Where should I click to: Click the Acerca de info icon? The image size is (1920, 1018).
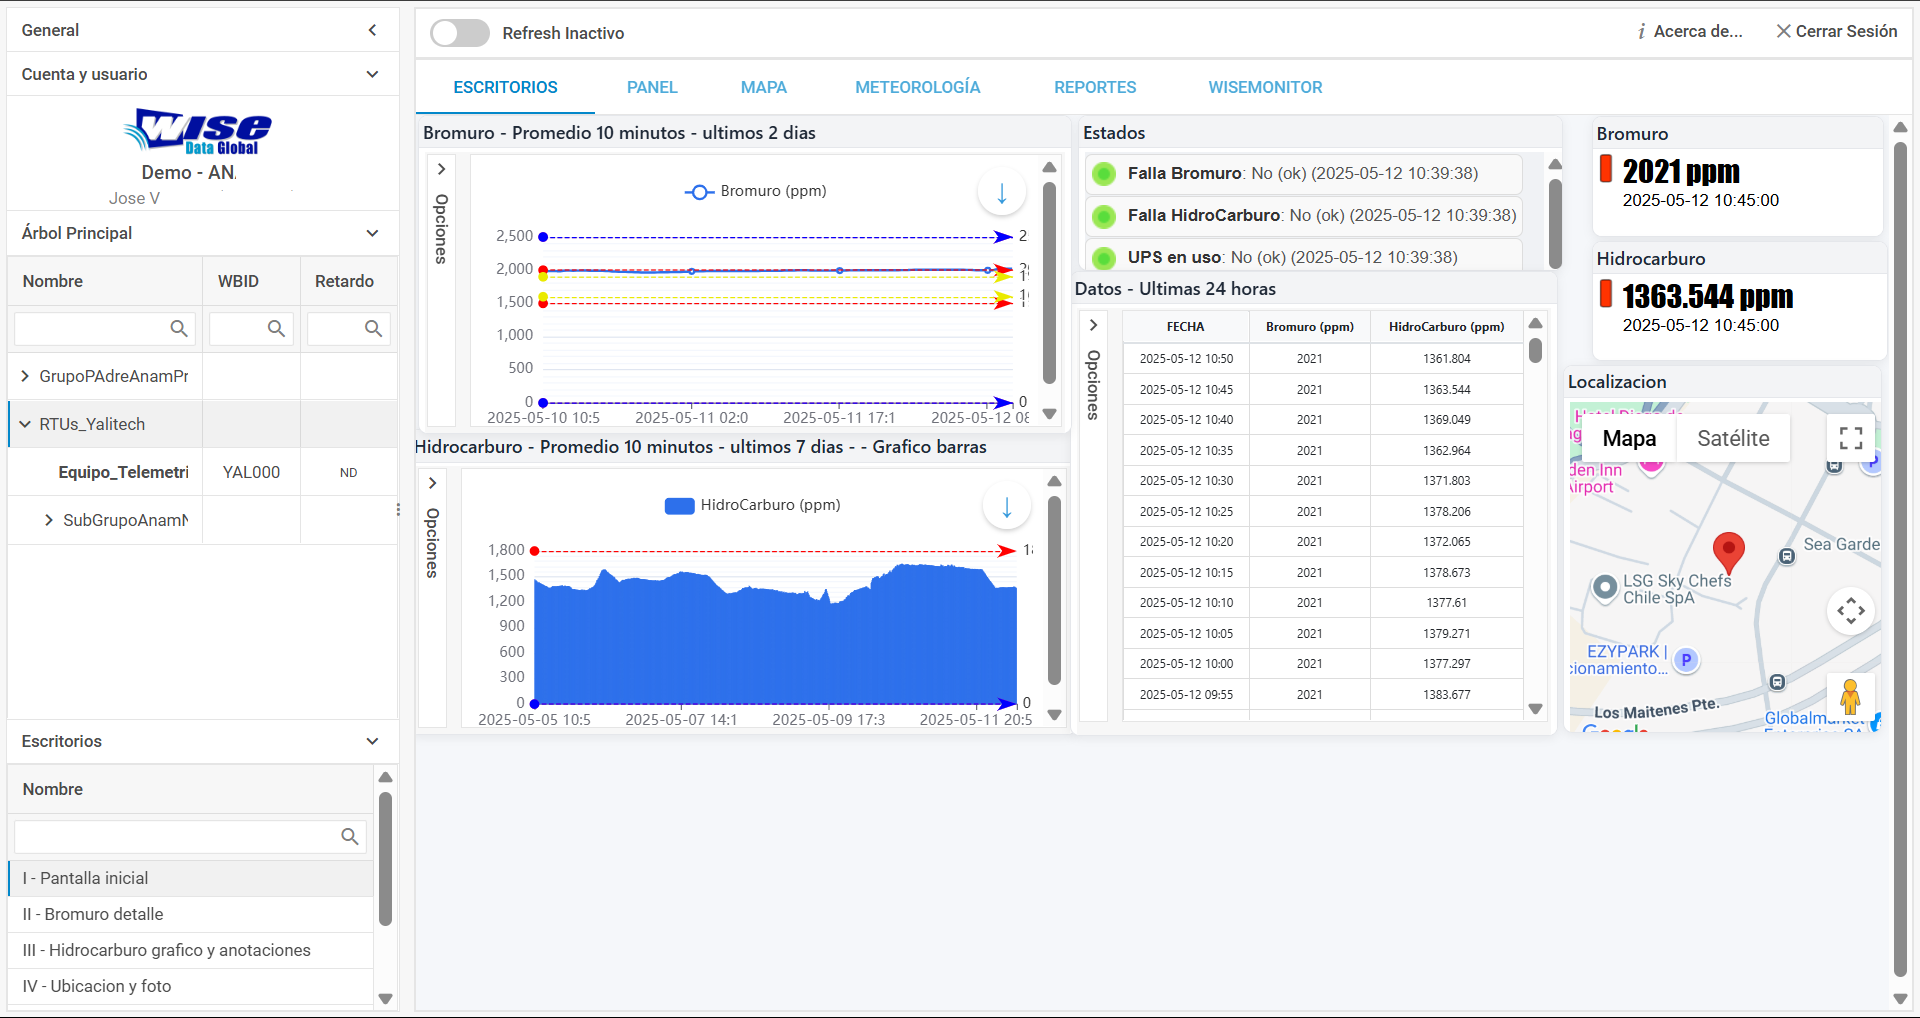(1641, 32)
